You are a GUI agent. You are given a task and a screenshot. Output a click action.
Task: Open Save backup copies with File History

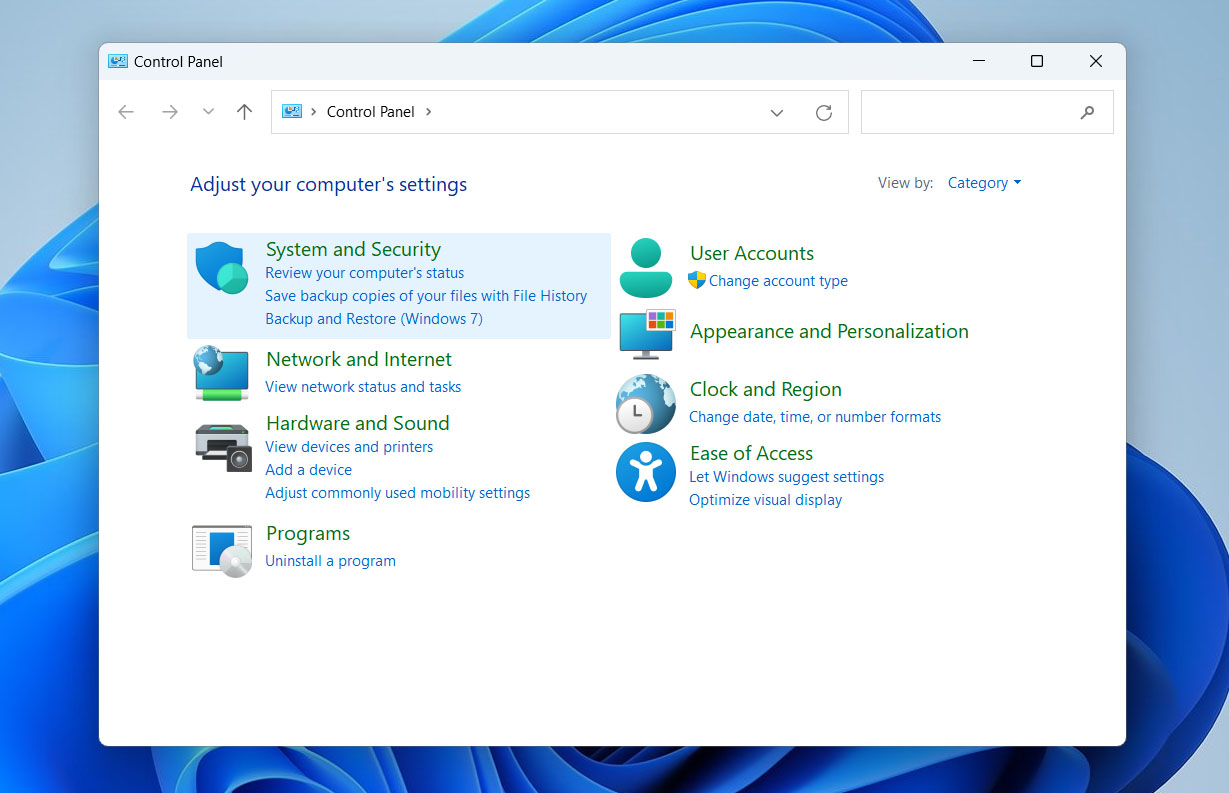(426, 296)
